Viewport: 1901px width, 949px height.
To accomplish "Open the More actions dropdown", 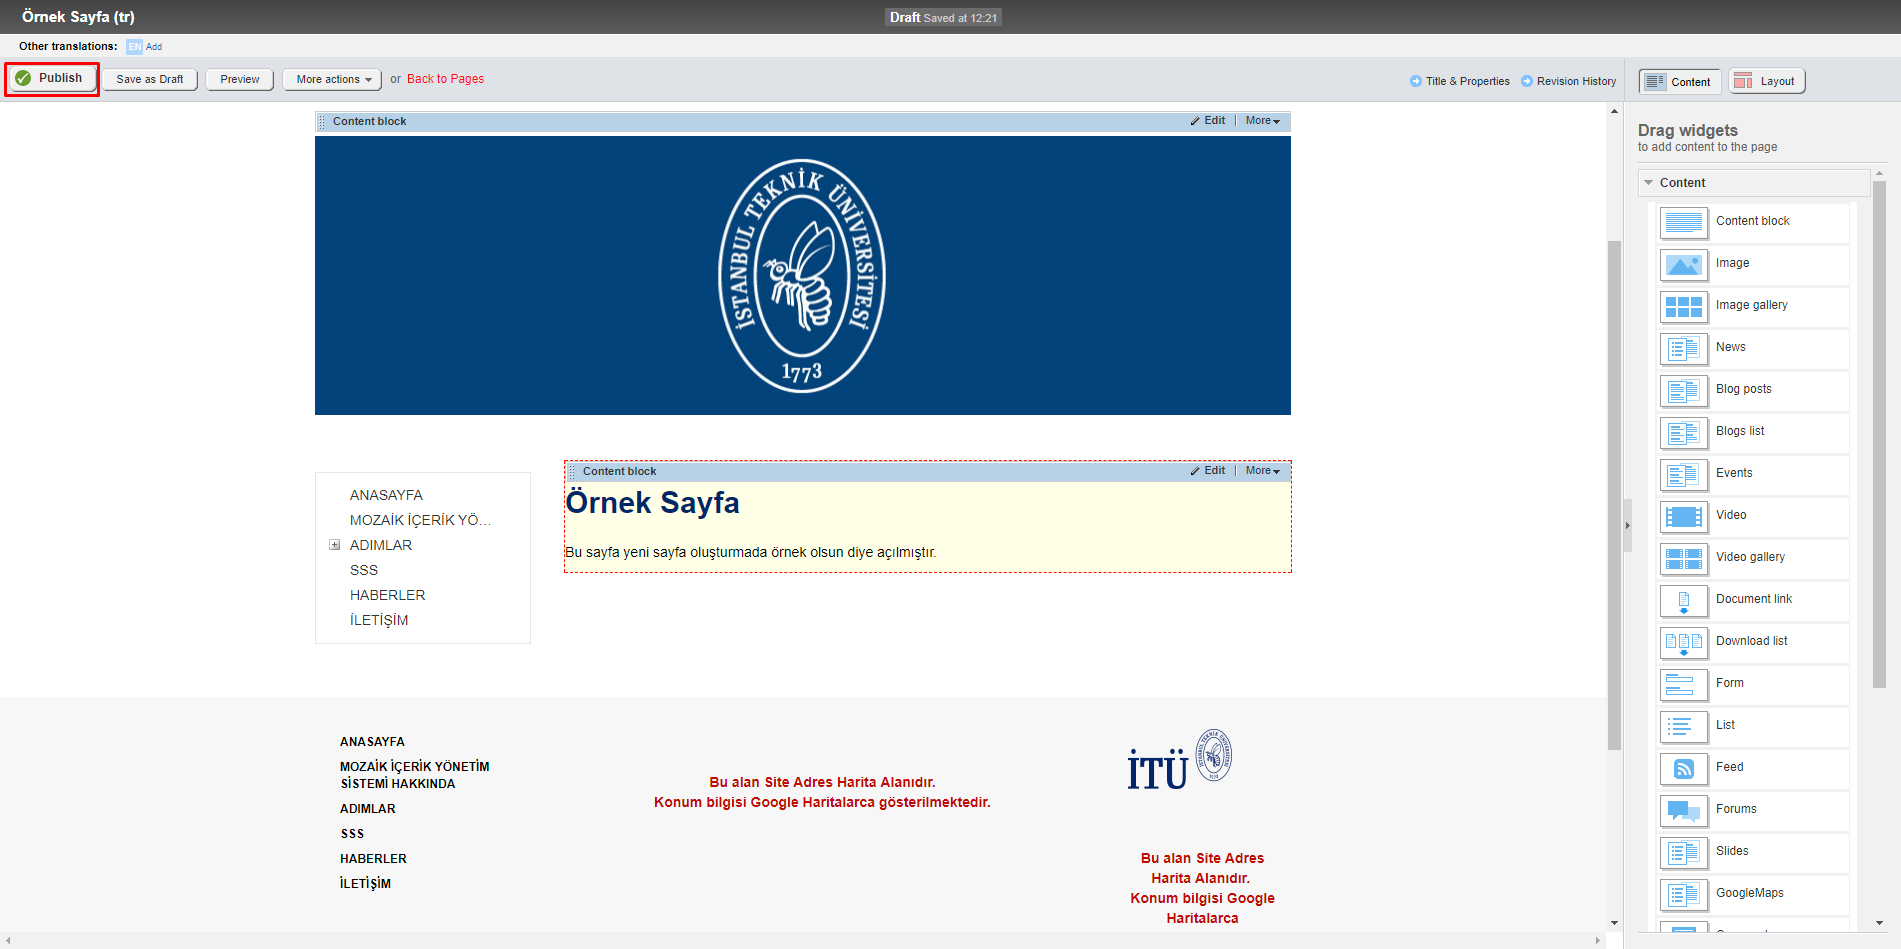I will [x=333, y=80].
